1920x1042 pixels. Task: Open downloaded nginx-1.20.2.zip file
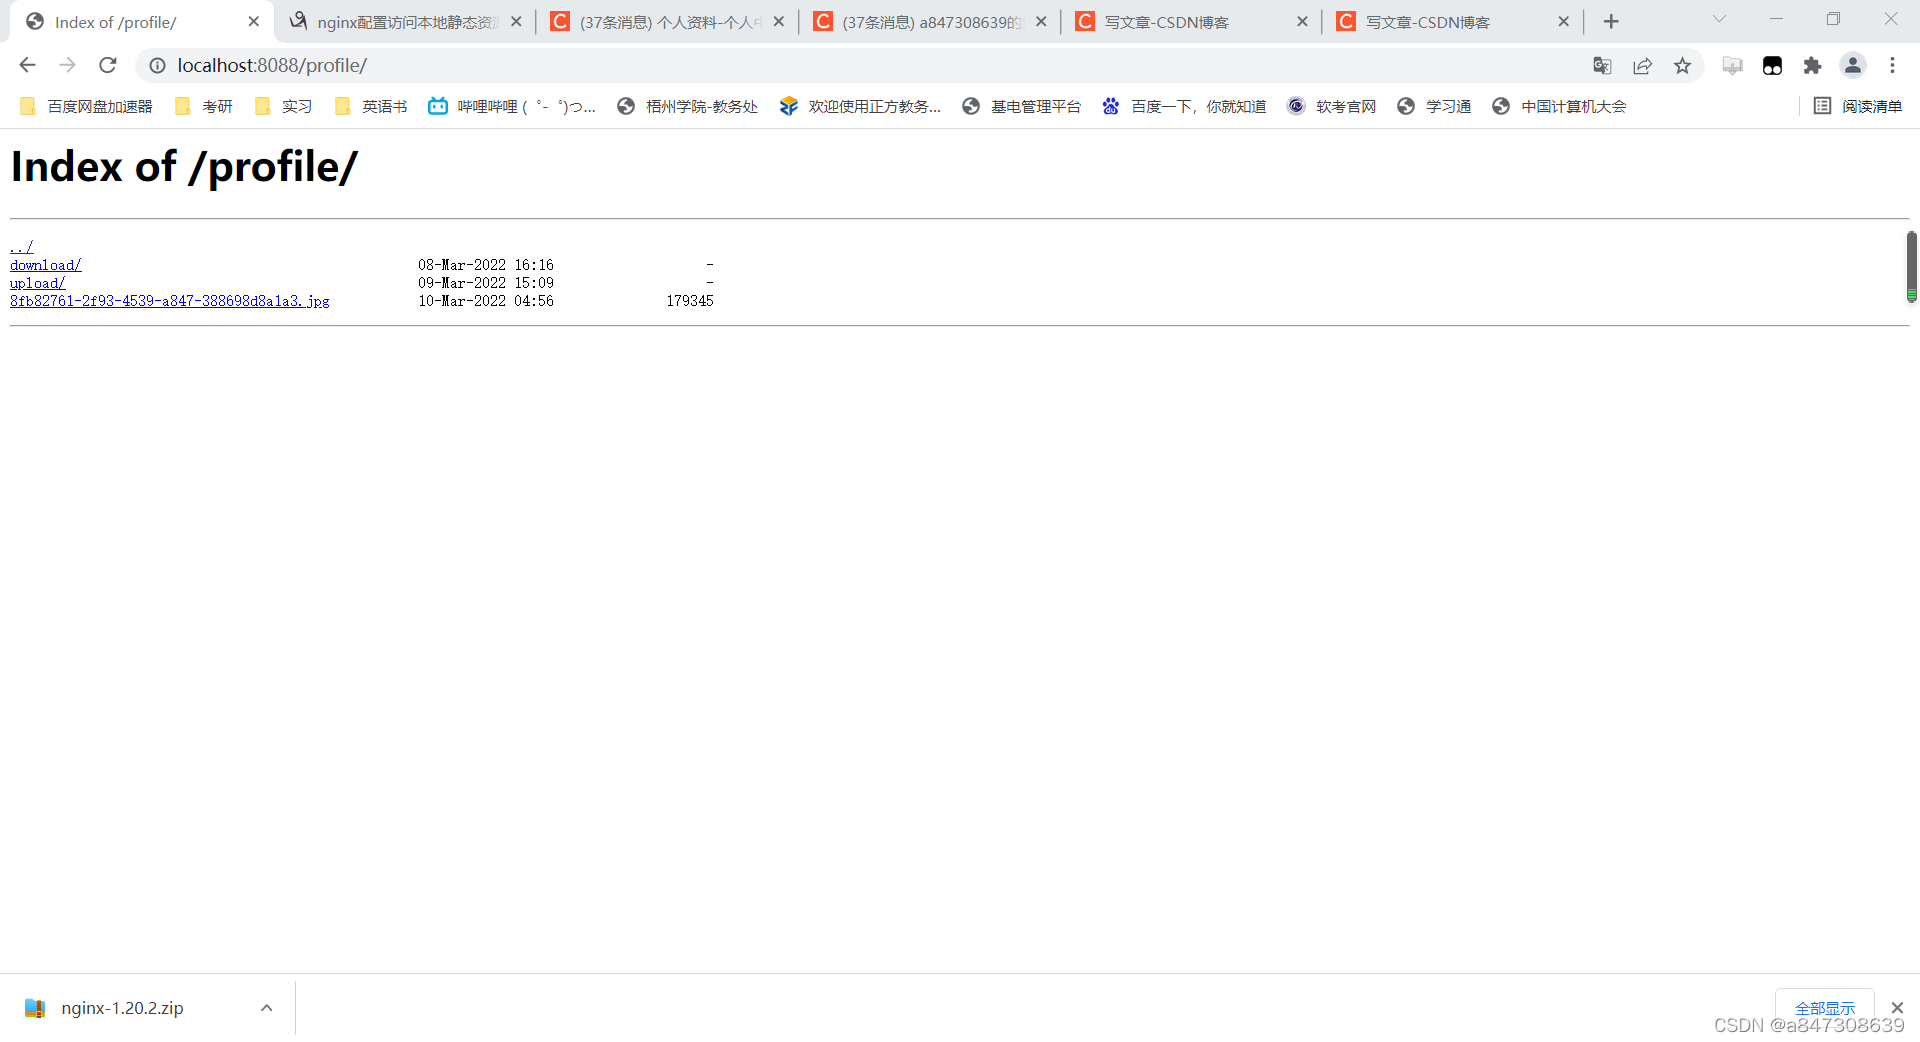tap(122, 1008)
